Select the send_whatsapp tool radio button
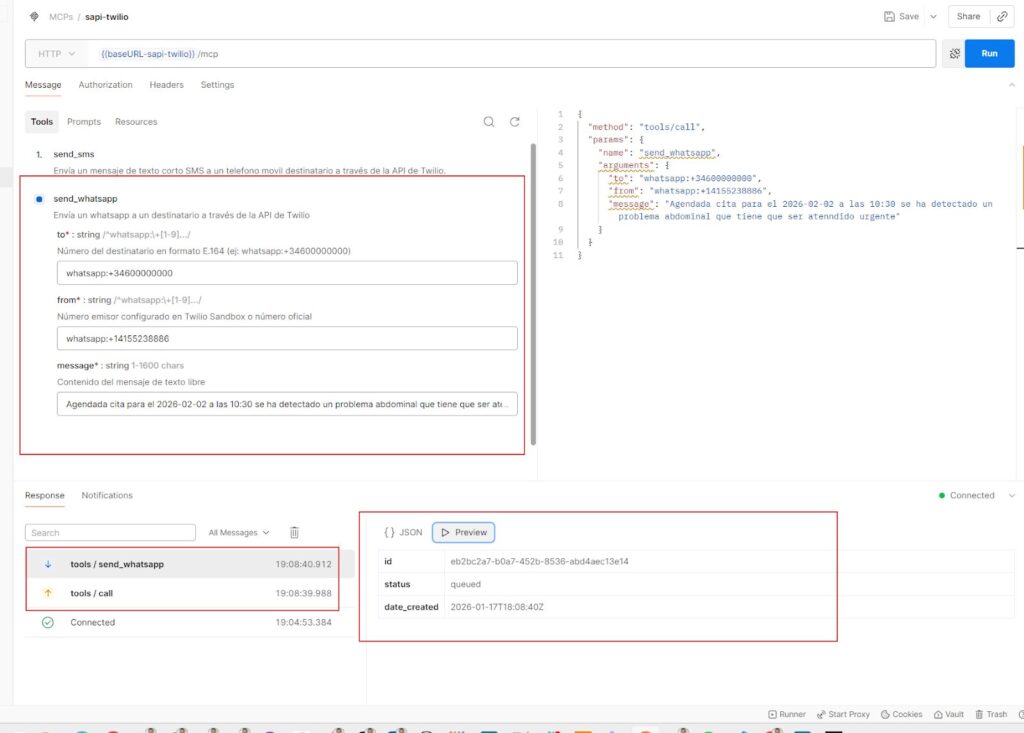 [x=39, y=199]
